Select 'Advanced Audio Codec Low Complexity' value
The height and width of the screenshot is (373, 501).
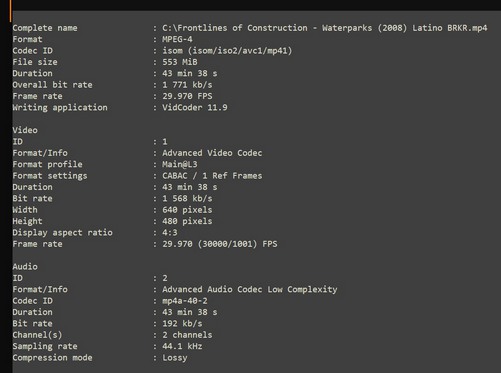point(250,289)
